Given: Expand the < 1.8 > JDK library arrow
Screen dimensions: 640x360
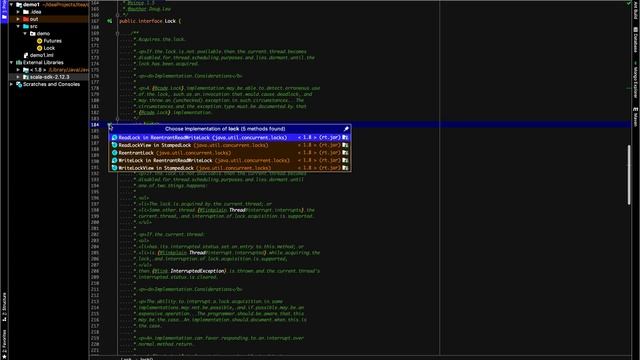Looking at the screenshot, I should [18, 70].
